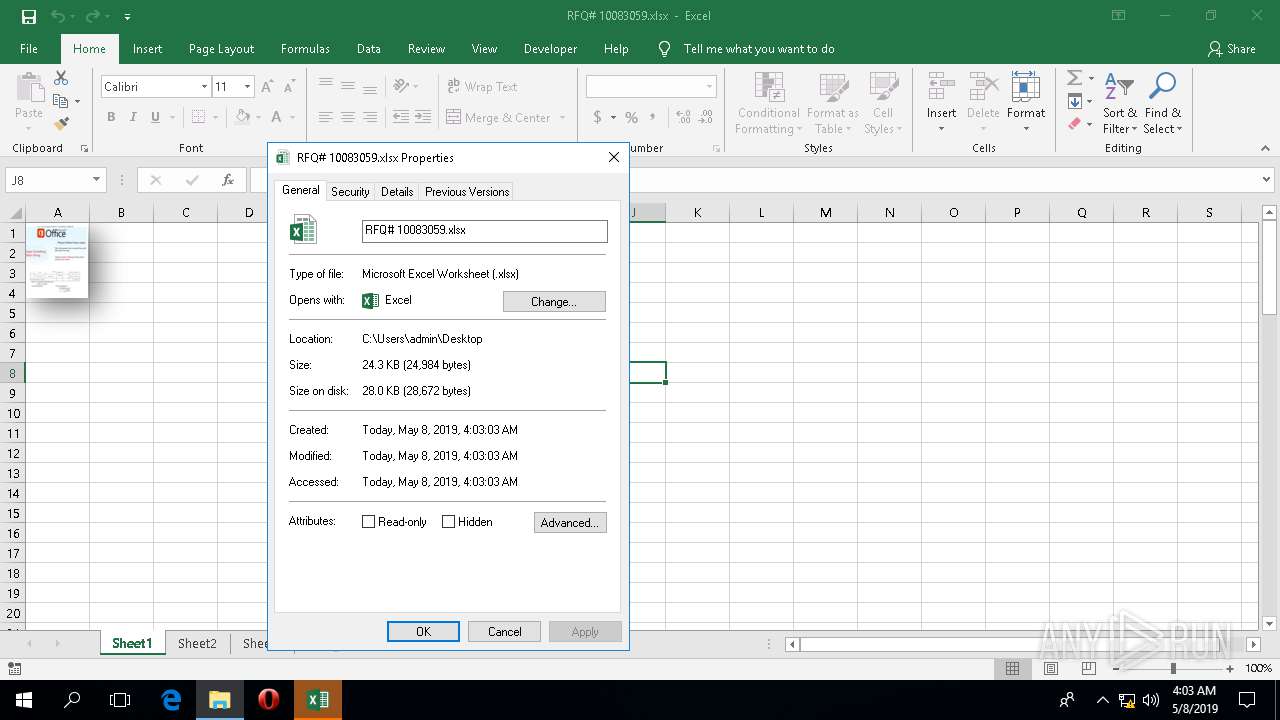
Task: Open the Merge & Center dropdown arrow
Action: point(563,117)
